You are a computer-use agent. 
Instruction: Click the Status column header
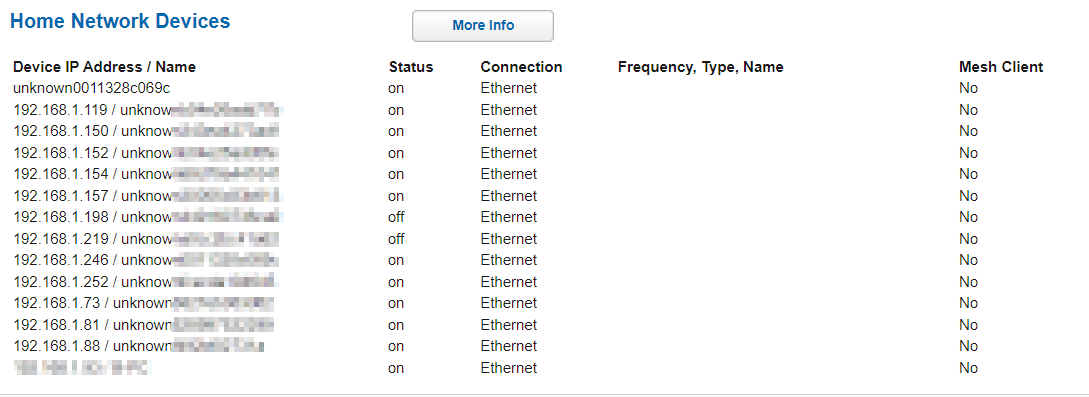tap(410, 67)
